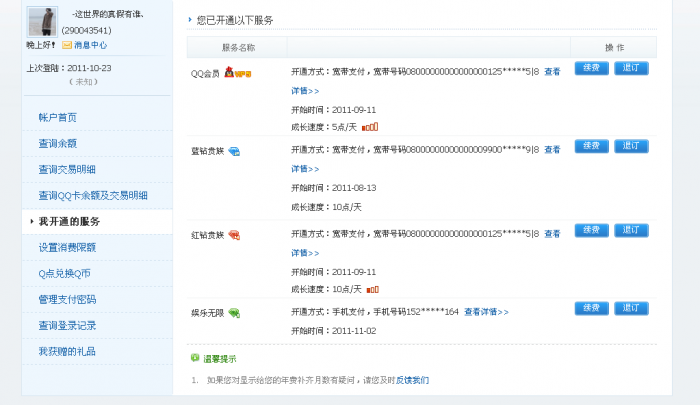This screenshot has width=700, height=405.
Task: Click the 操作 column header
Action: 614,47
